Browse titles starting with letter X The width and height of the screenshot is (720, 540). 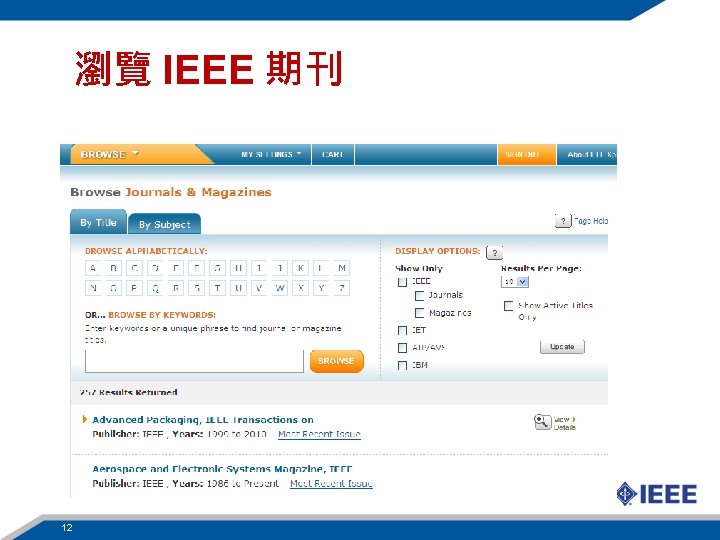pos(300,288)
